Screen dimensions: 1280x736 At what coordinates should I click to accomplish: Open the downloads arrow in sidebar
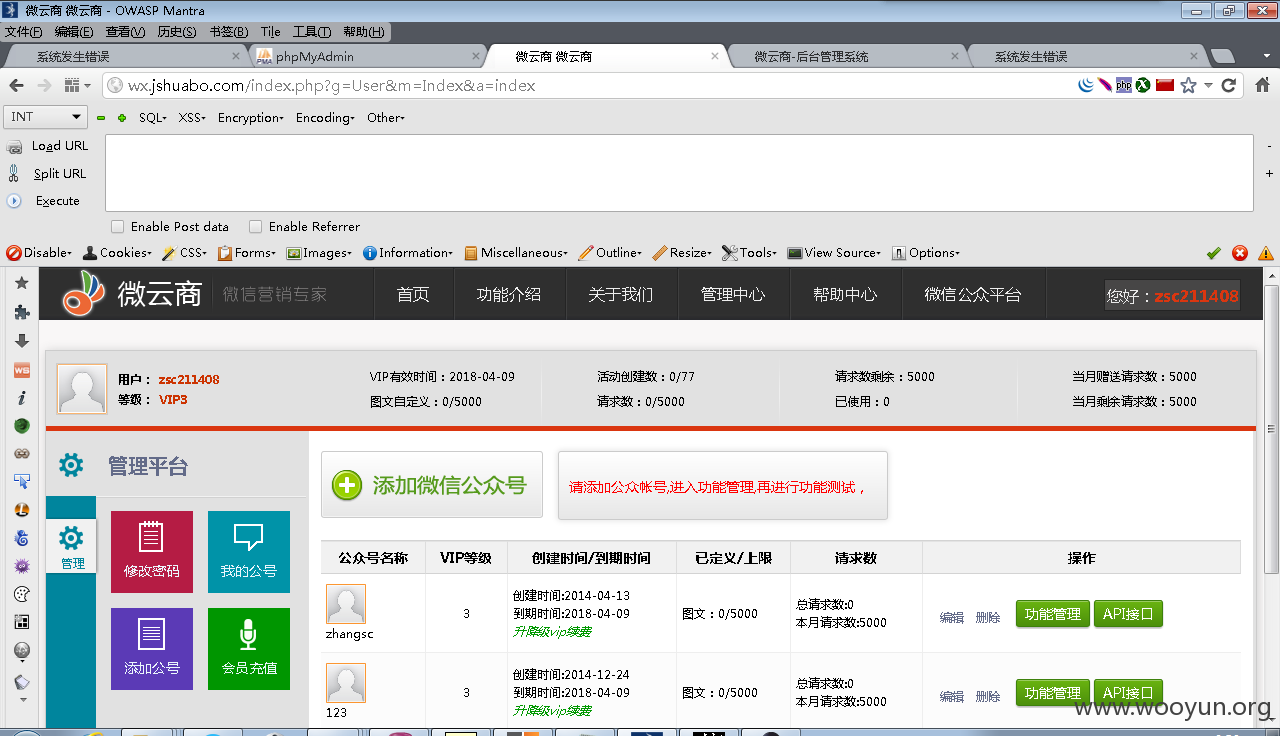click(x=22, y=340)
